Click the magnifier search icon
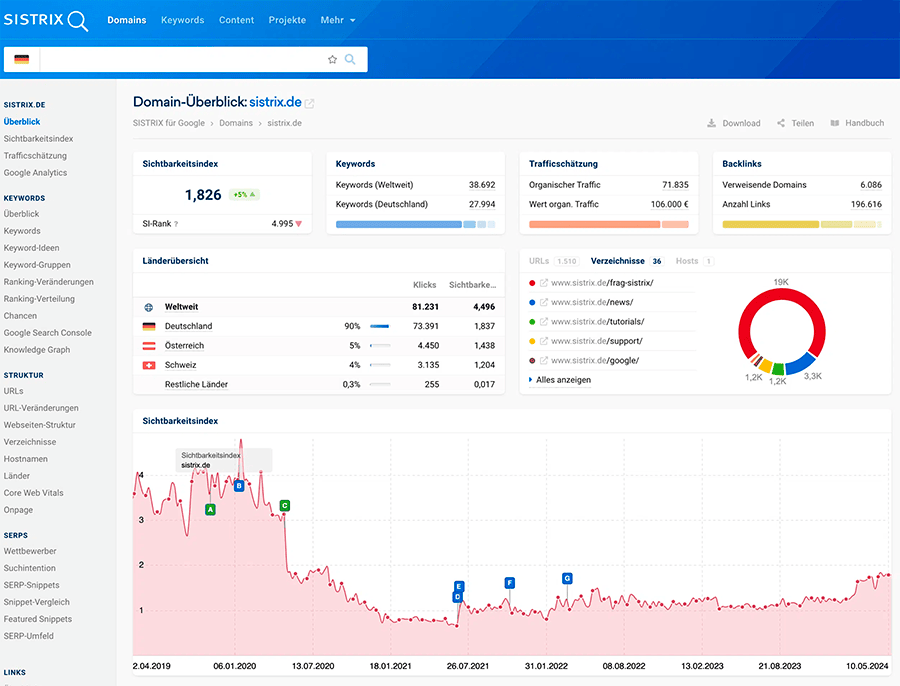This screenshot has height=686, width=900. pyautogui.click(x=350, y=59)
